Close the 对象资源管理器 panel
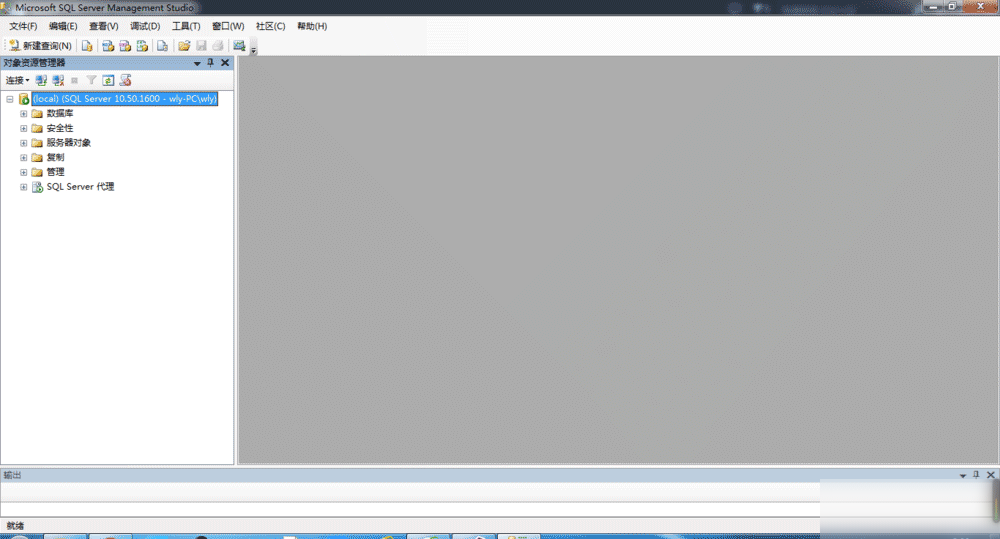 225,63
